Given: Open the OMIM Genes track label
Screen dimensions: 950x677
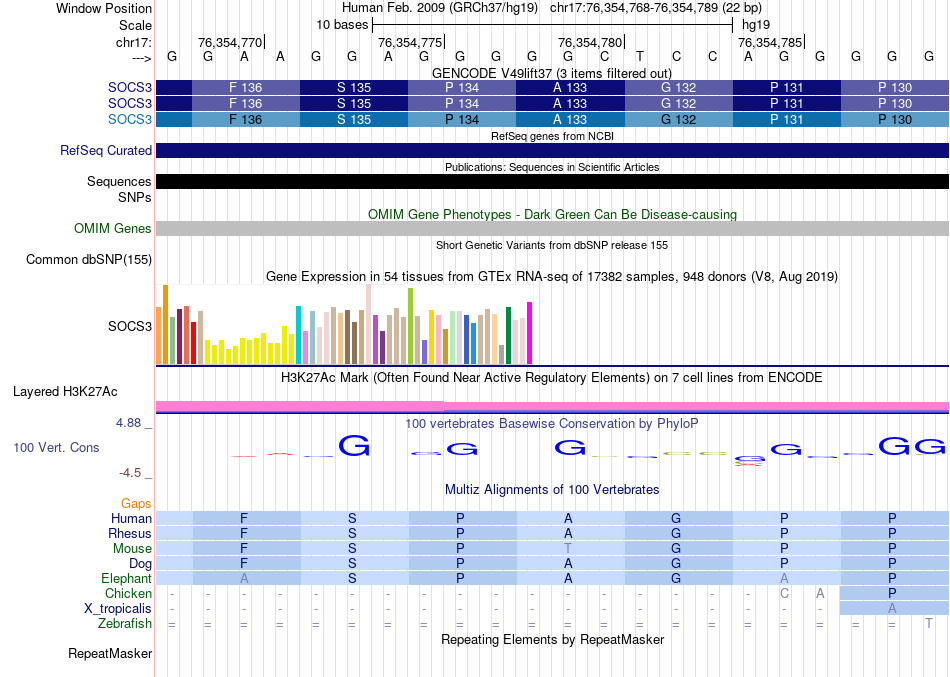Looking at the screenshot, I should (x=112, y=228).
